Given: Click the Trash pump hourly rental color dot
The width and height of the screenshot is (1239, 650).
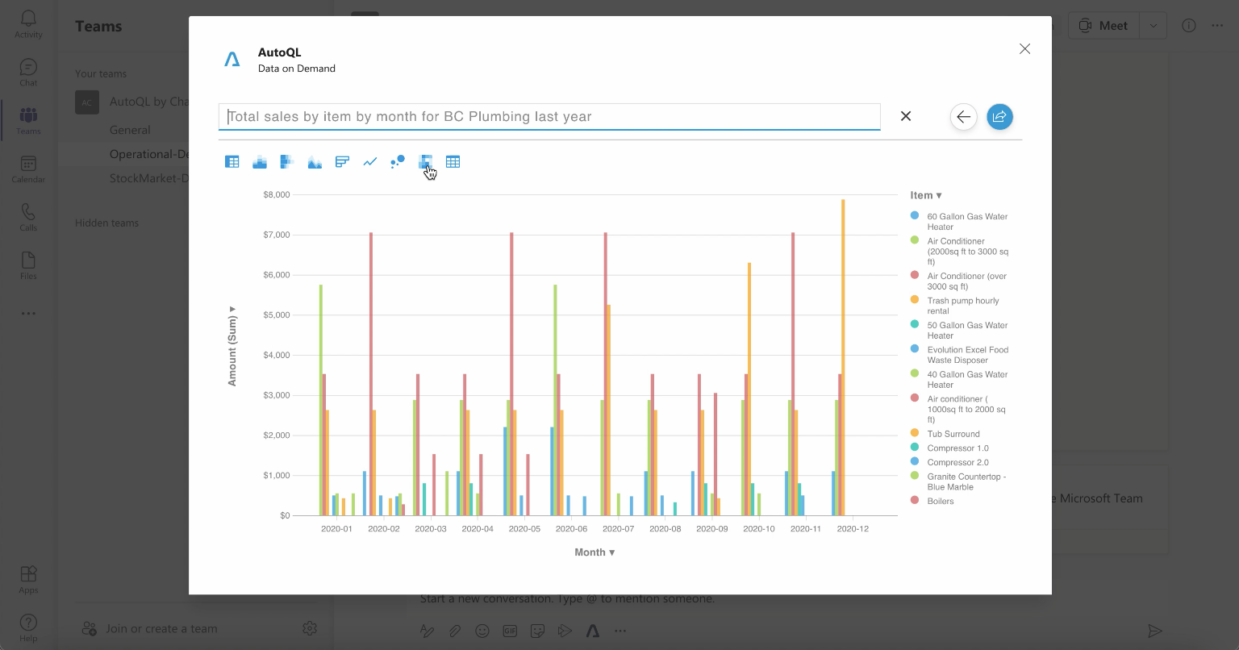Looking at the screenshot, I should coord(914,300).
